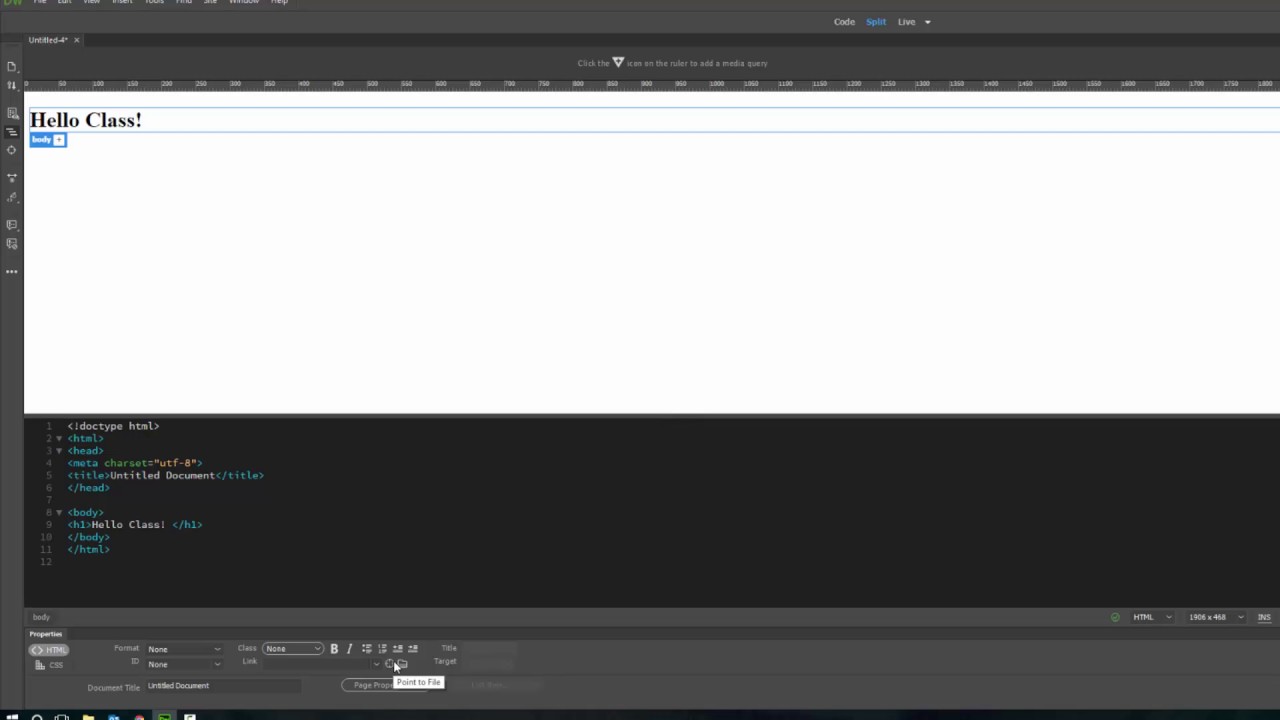Open the HTML language dropdown in status bar
1280x720 pixels.
pyautogui.click(x=1152, y=617)
